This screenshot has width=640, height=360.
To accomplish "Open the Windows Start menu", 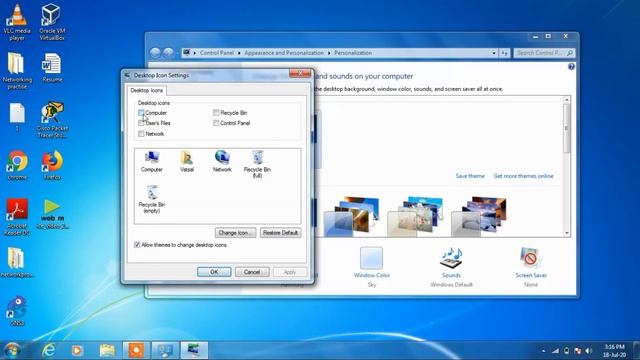I will 12,350.
